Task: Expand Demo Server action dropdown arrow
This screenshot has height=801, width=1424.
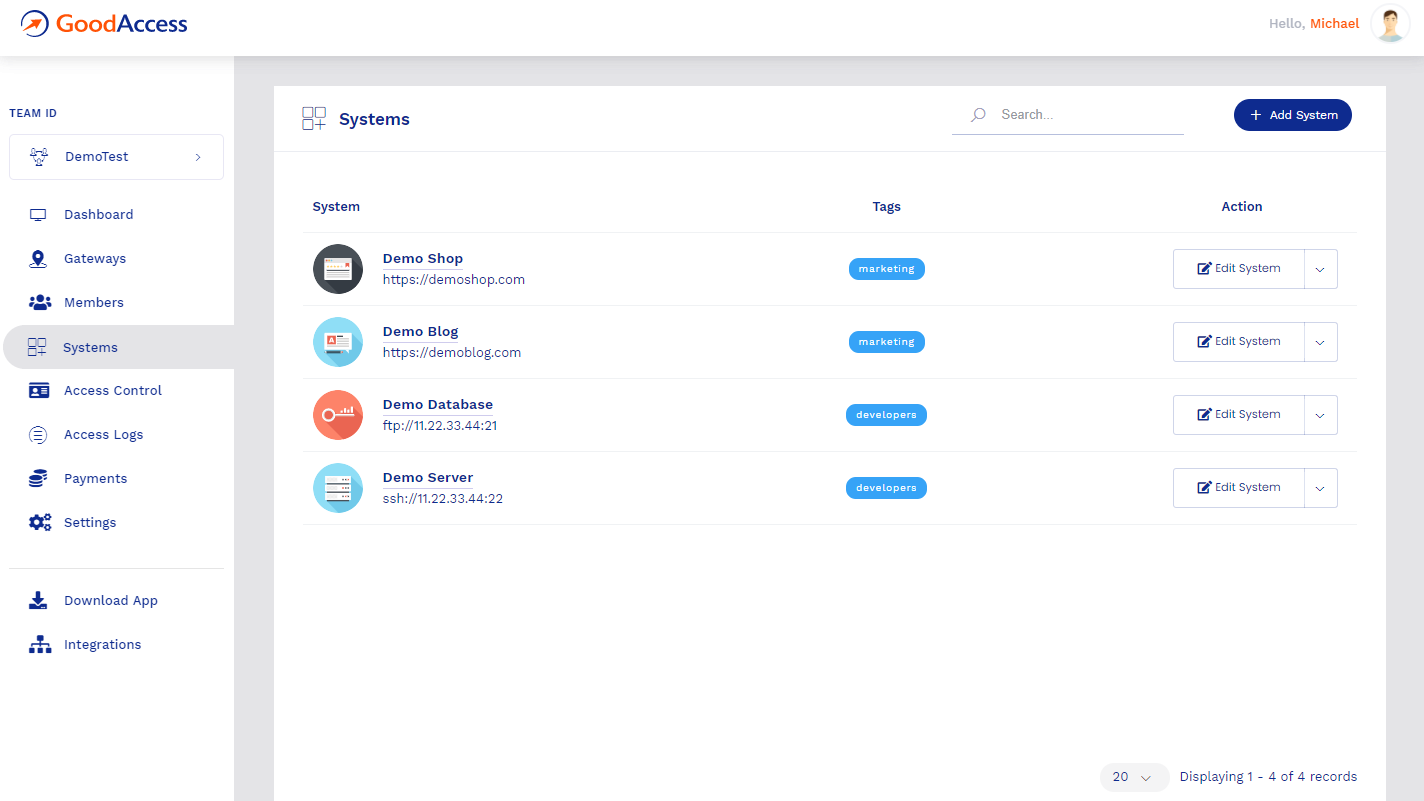Action: (x=1320, y=488)
